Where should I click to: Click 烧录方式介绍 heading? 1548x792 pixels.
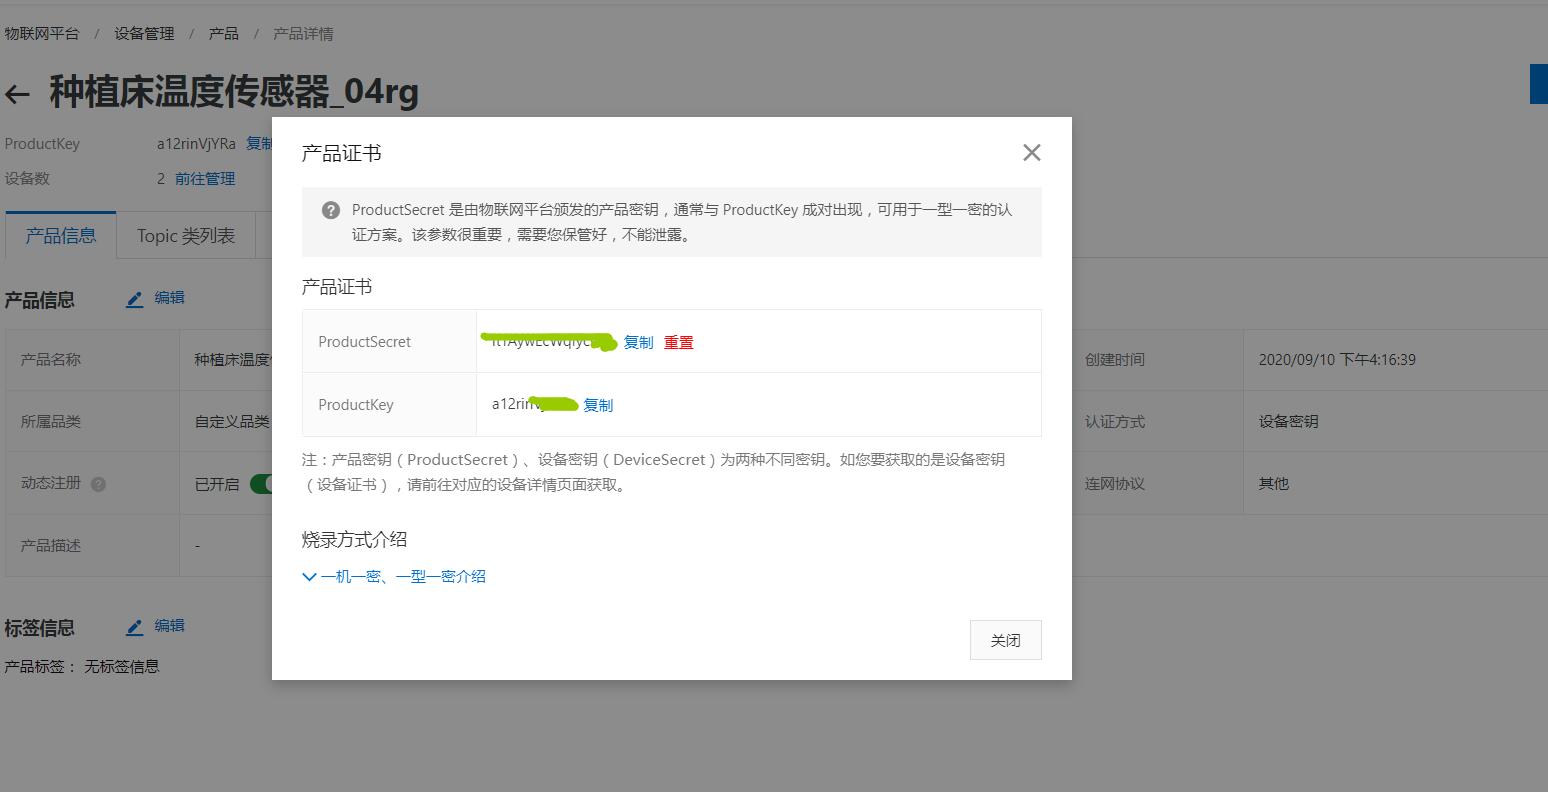pos(354,540)
